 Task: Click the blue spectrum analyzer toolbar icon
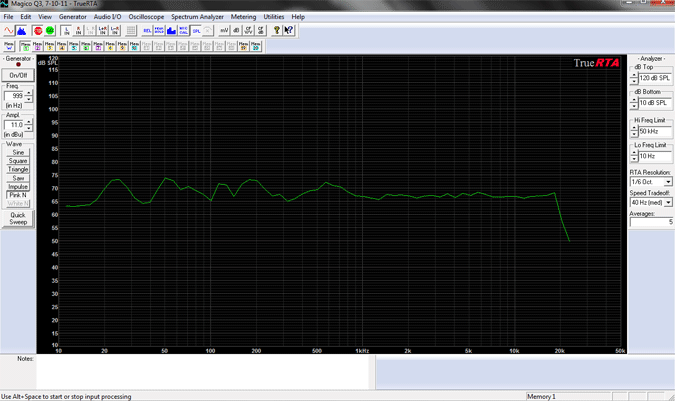[21, 31]
